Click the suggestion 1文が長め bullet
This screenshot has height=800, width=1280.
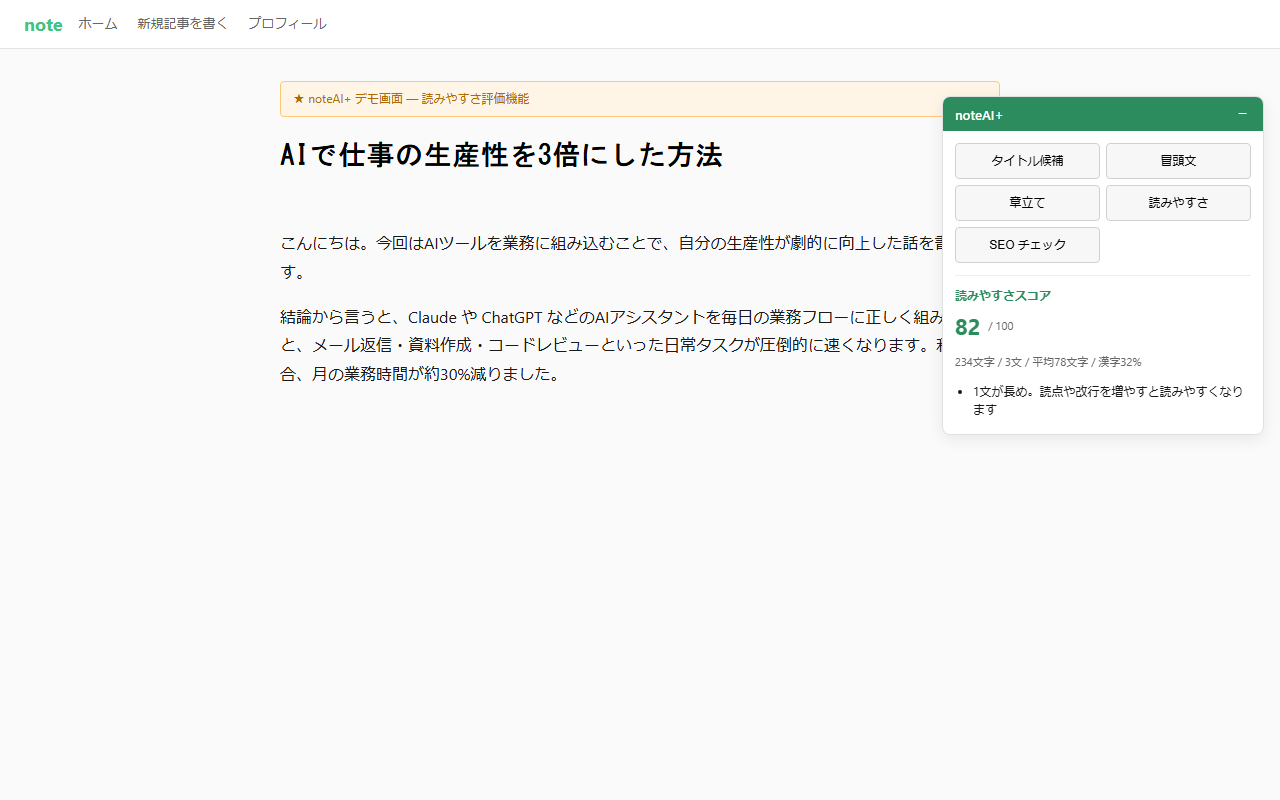click(x=1108, y=400)
